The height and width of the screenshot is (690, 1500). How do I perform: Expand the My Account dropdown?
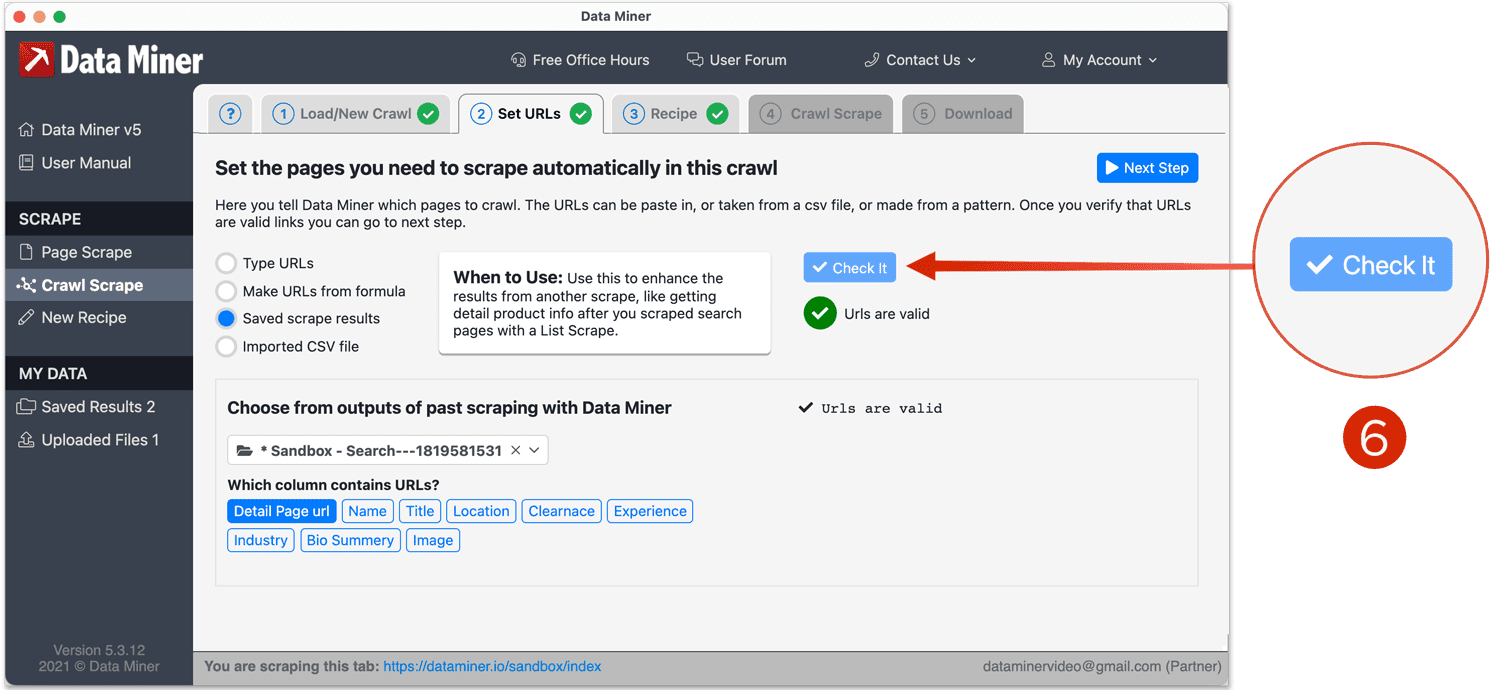click(x=1098, y=59)
